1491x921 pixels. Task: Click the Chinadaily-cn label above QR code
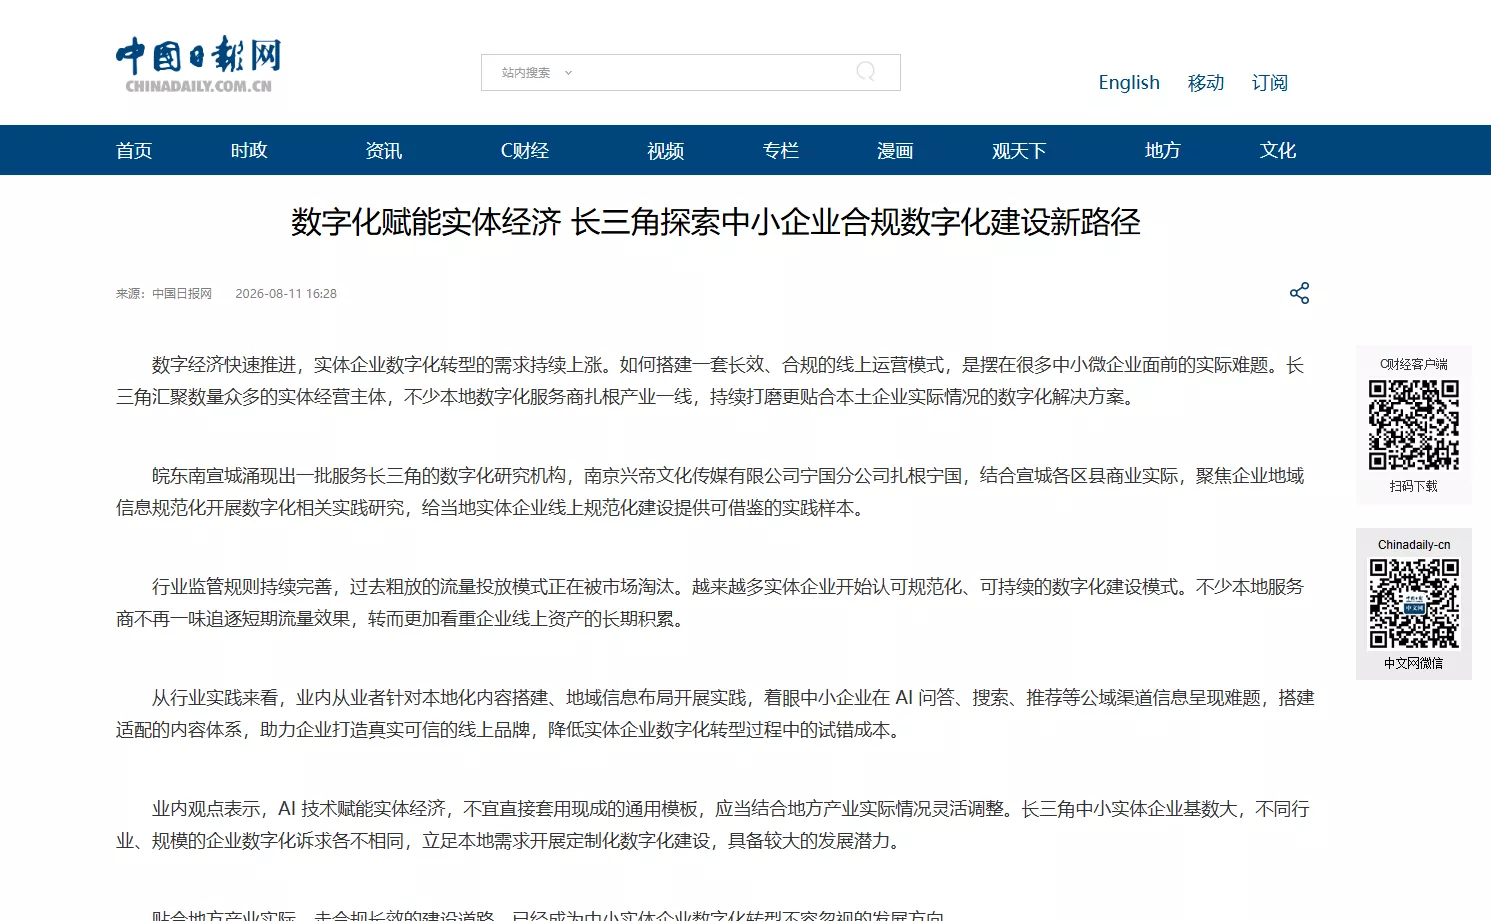[1414, 545]
